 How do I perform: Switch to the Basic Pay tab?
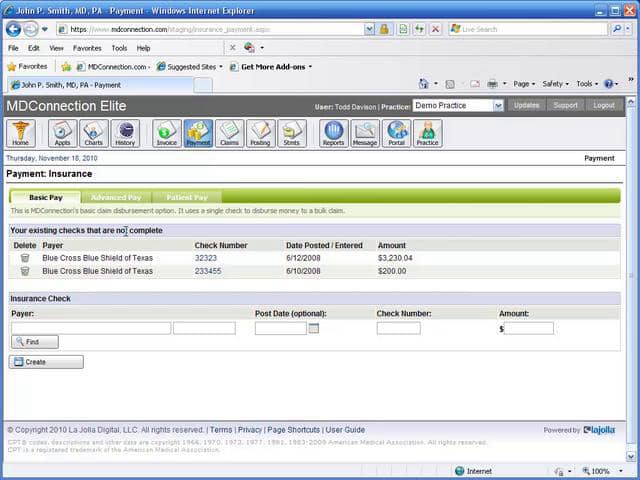(x=46, y=198)
